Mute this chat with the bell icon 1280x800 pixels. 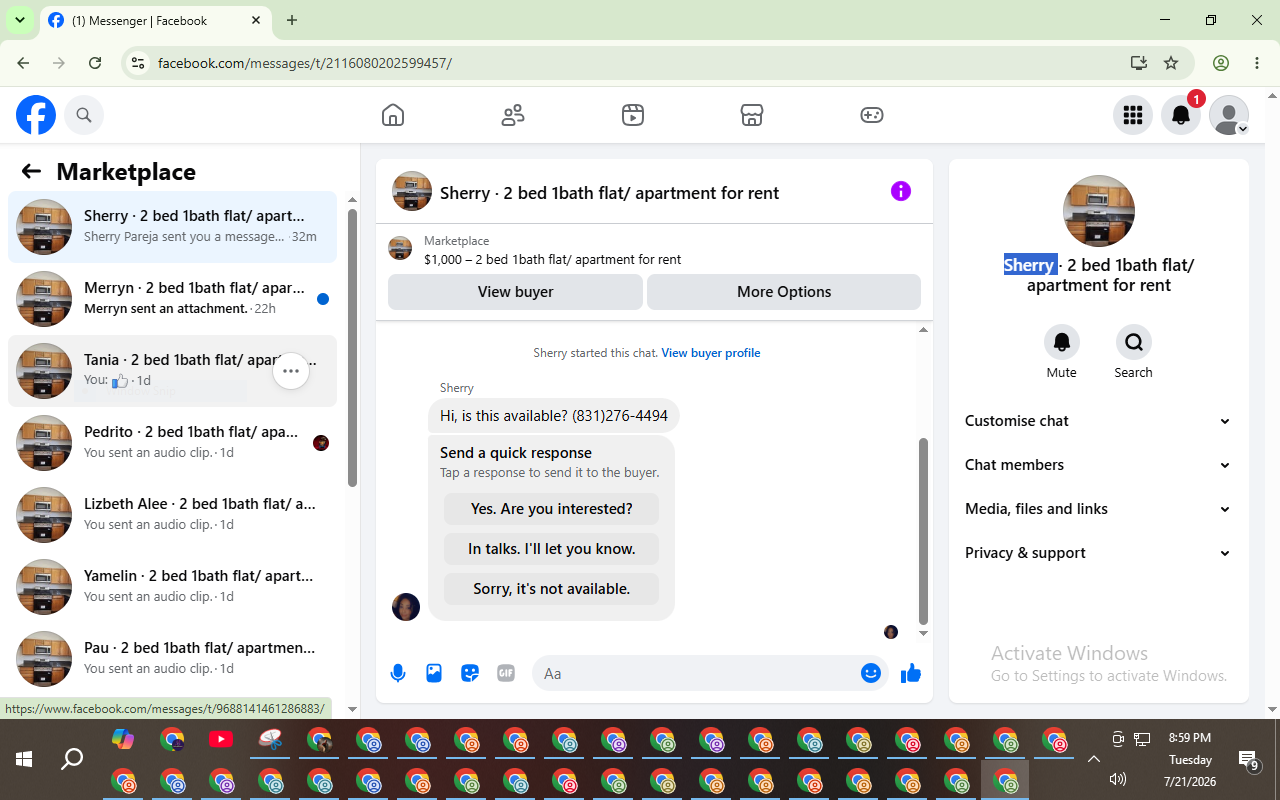[x=1062, y=342]
